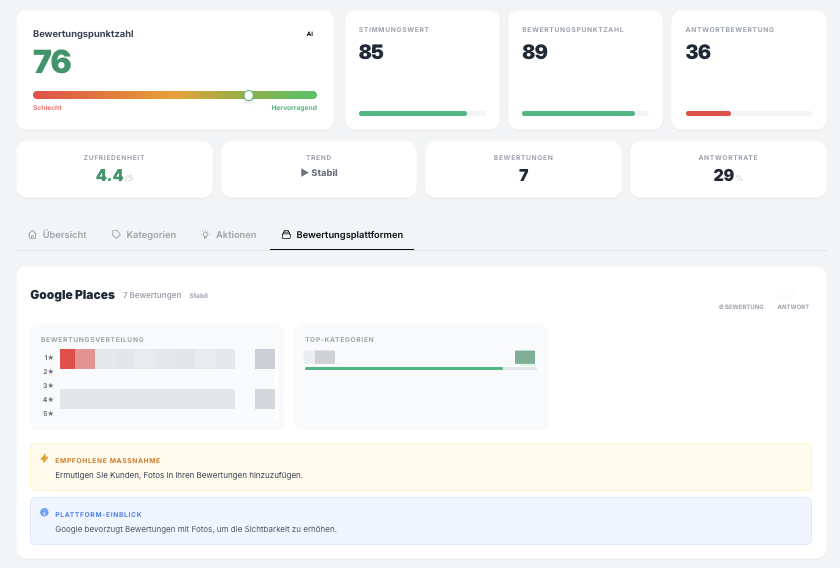Click the Bewertungen count 7

pyautogui.click(x=523, y=175)
